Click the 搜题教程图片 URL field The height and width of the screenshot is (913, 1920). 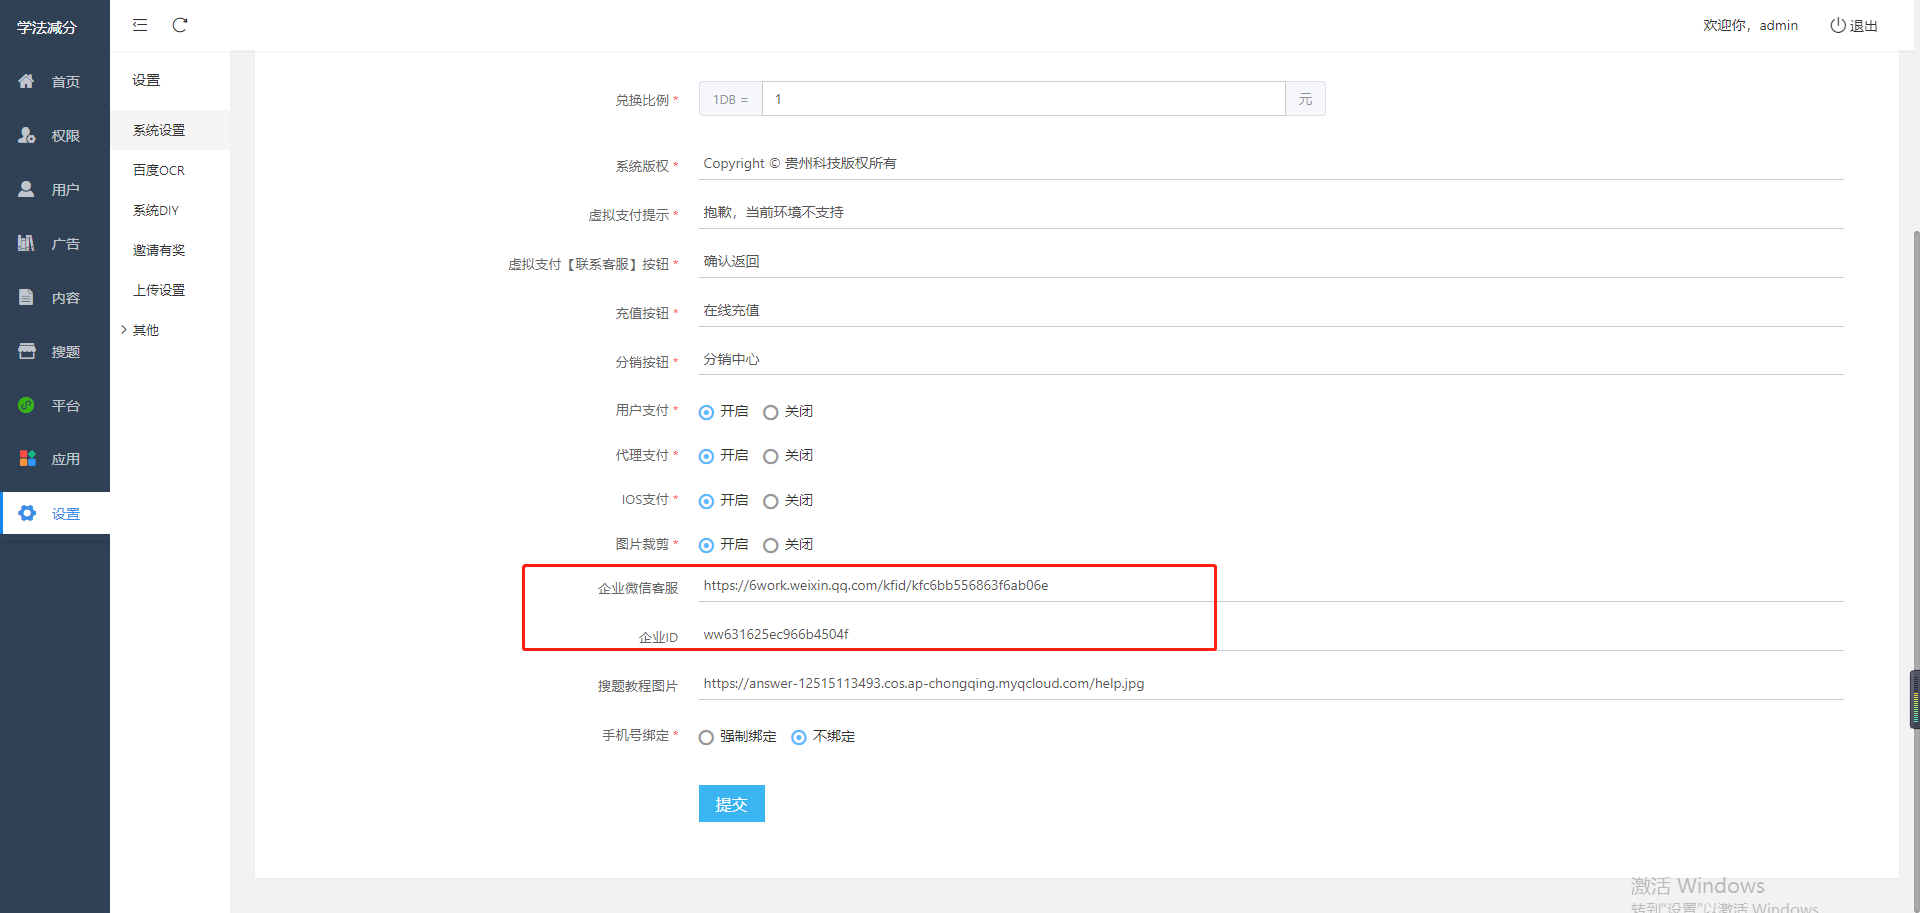pos(1271,684)
